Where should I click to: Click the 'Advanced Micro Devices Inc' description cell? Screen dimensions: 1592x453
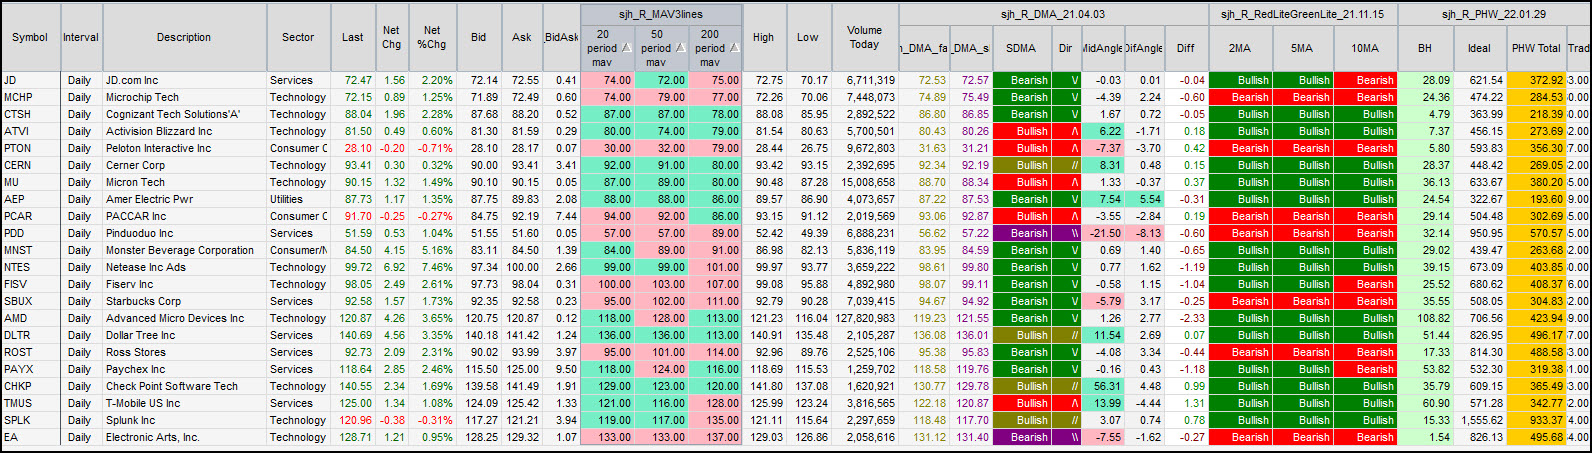coord(184,318)
